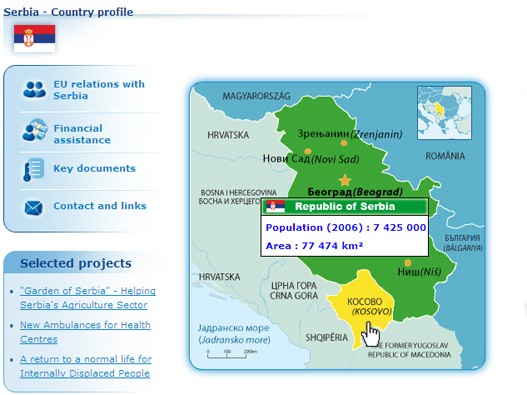Click the Београд (Beograd) city label
This screenshot has height=395, width=527.
(355, 192)
